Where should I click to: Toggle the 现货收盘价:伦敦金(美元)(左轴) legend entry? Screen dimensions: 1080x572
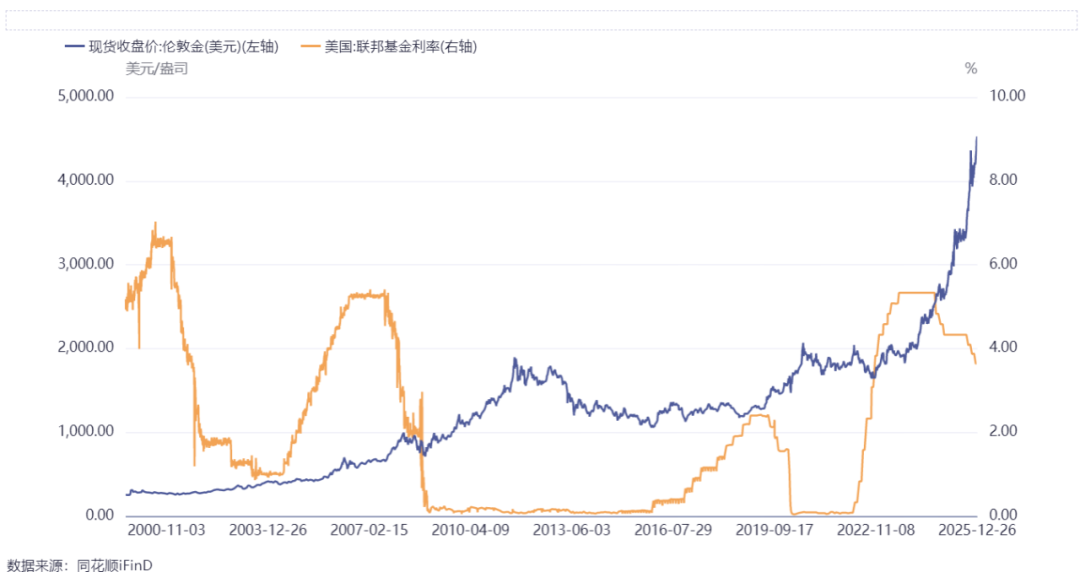click(172, 47)
